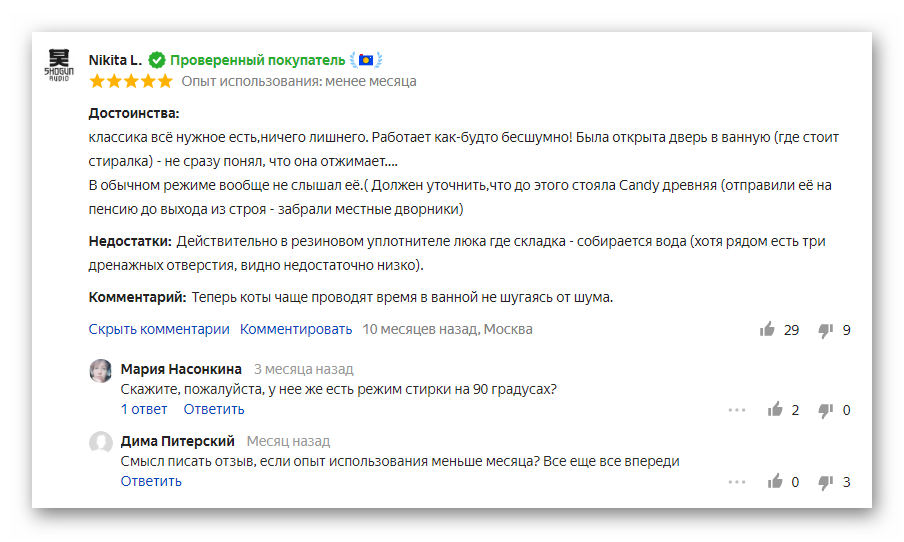Expand 1 ответ under Мария's comment
The image size is (904, 542).
pos(144,409)
